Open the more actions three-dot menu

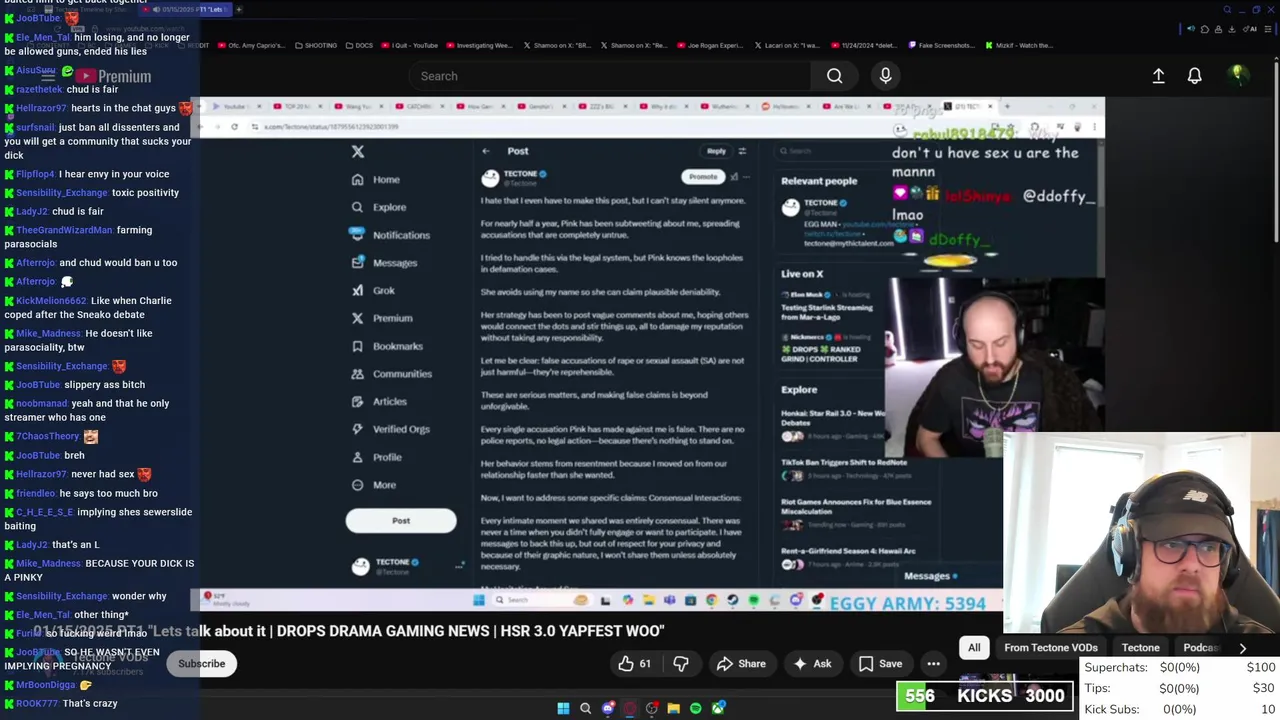933,663
